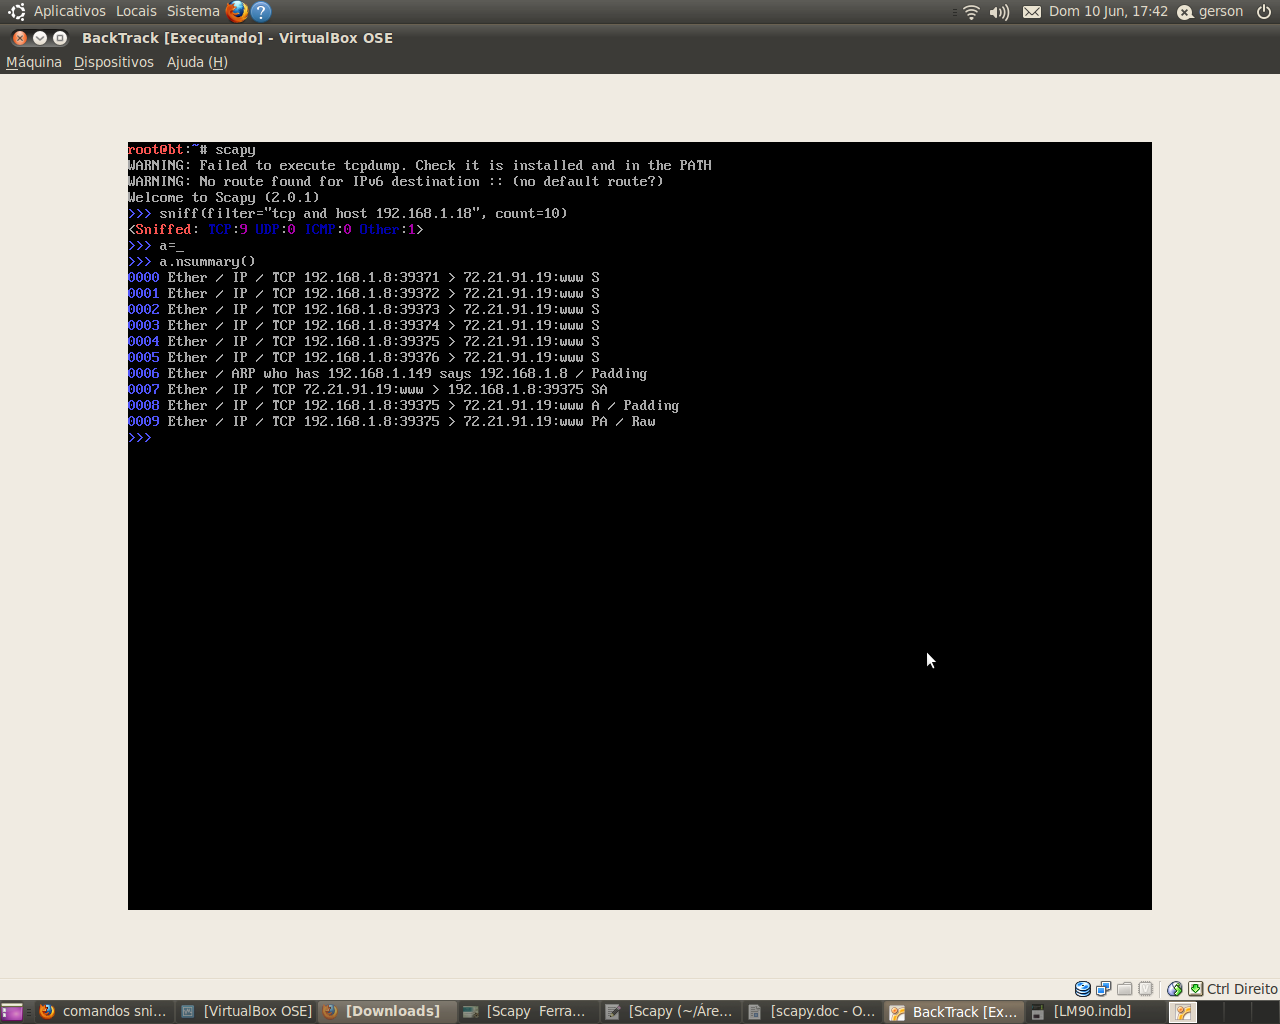1280x1024 pixels.
Task: Open the clock showing Dom 10 Jun, 17:42
Action: [x=1108, y=11]
